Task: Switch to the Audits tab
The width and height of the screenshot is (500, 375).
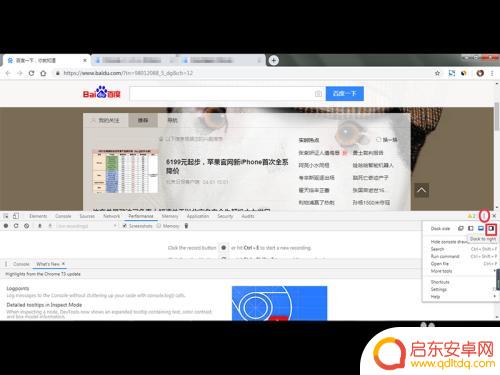Action: (248, 216)
